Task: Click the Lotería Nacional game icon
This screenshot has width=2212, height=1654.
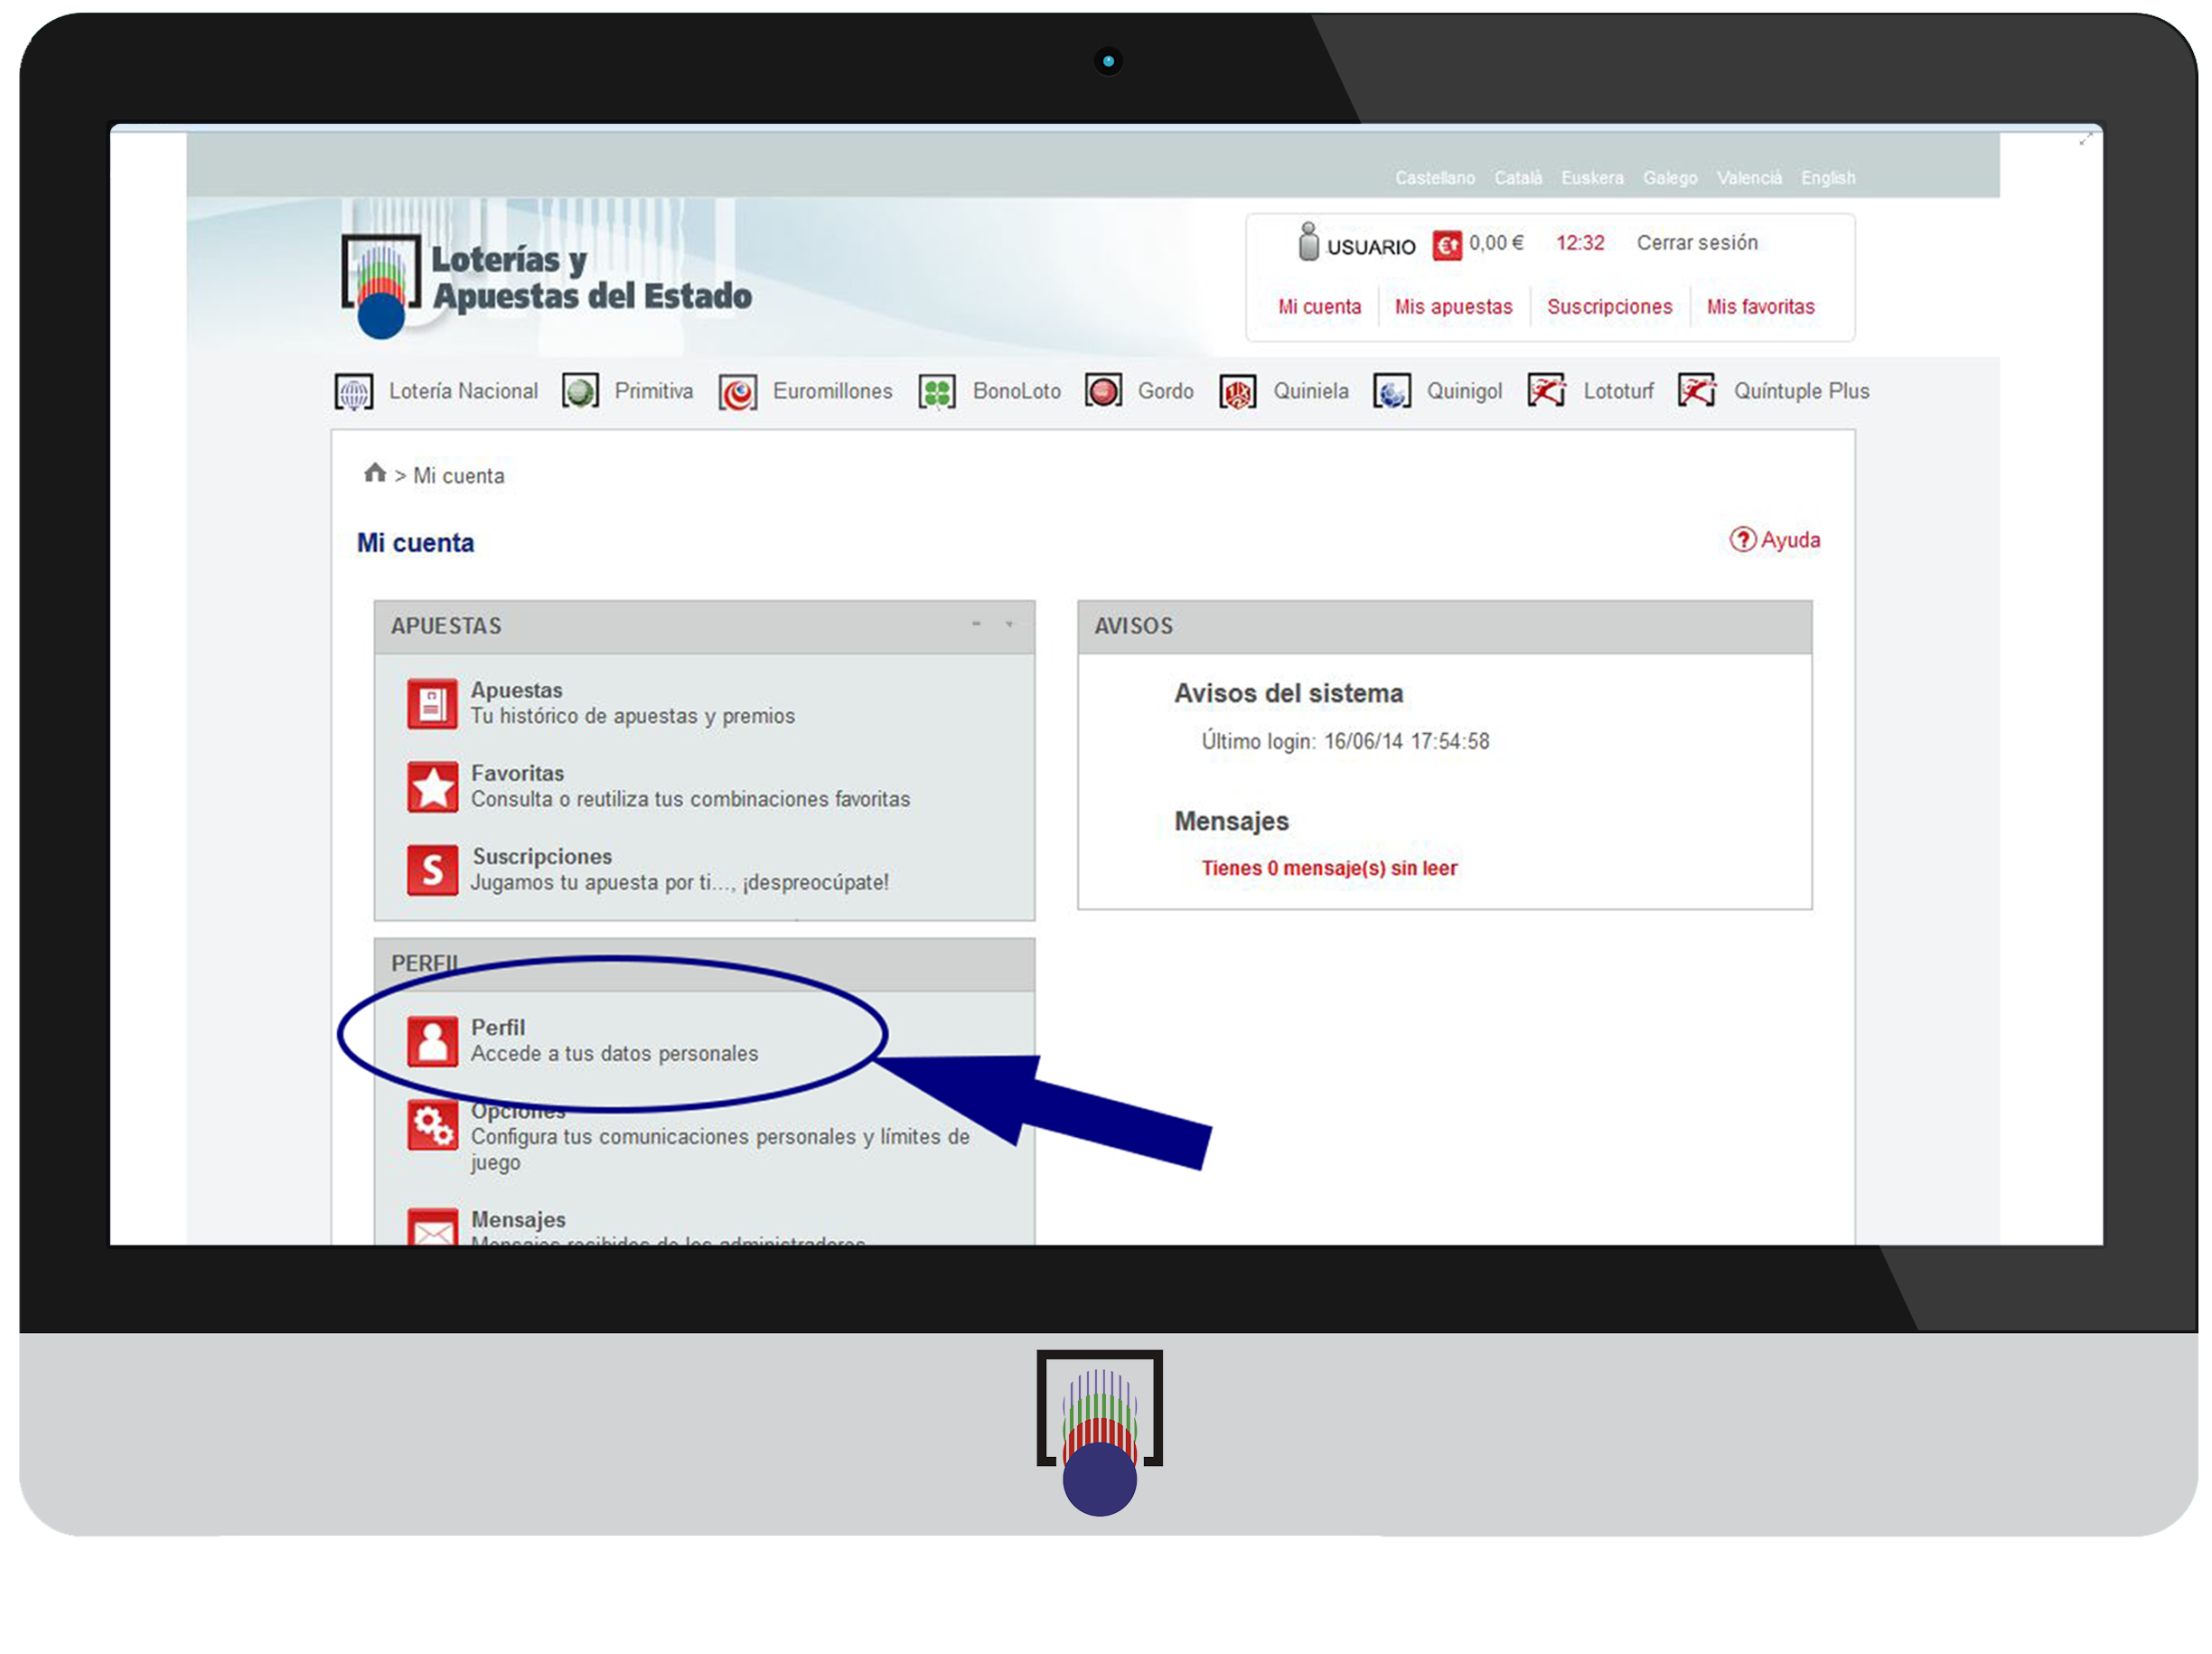Action: [x=353, y=391]
